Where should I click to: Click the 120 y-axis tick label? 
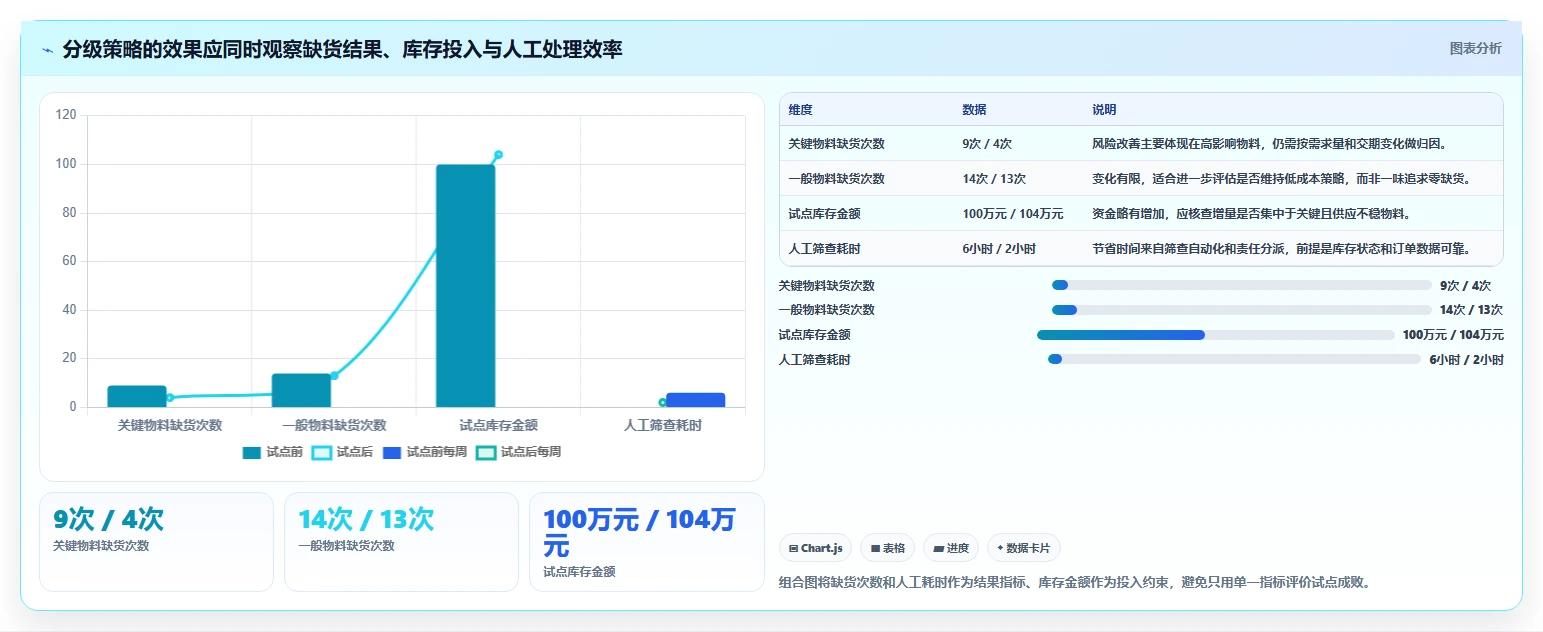coord(66,115)
